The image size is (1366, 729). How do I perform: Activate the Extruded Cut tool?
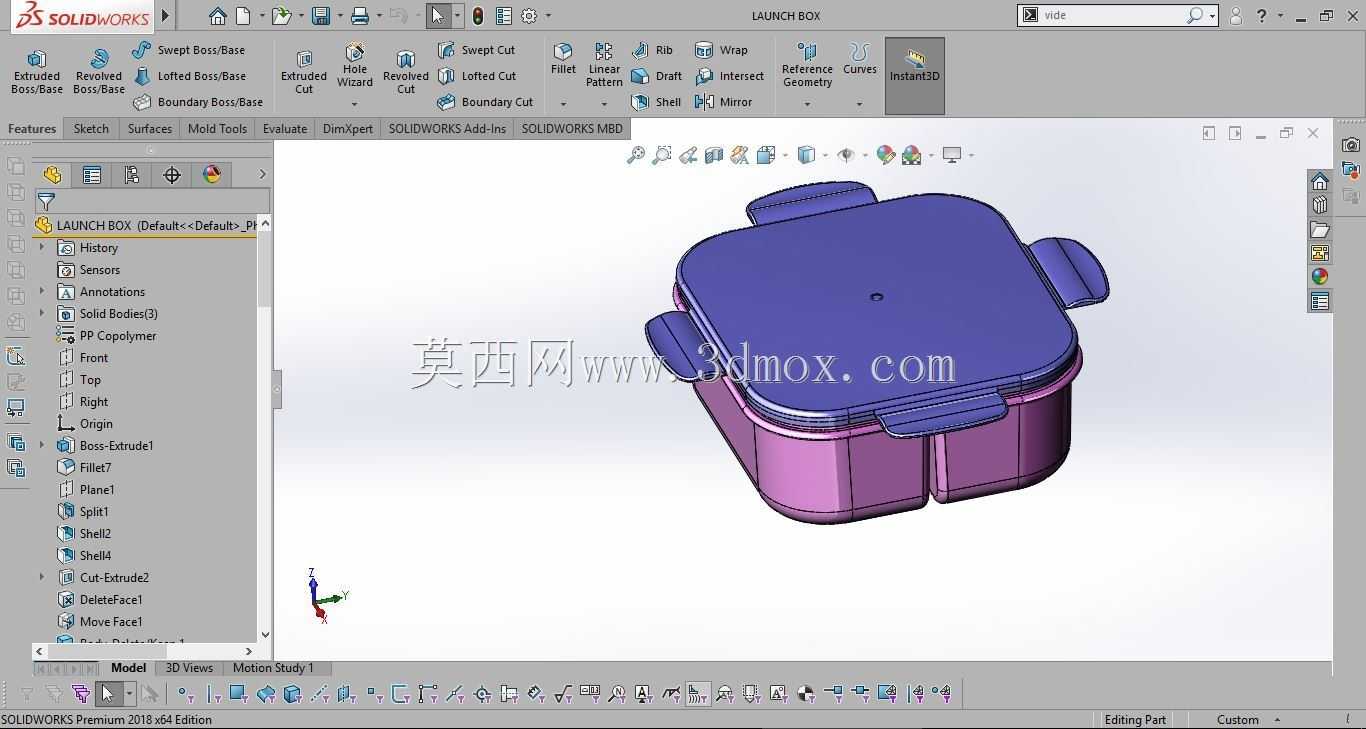coord(304,72)
